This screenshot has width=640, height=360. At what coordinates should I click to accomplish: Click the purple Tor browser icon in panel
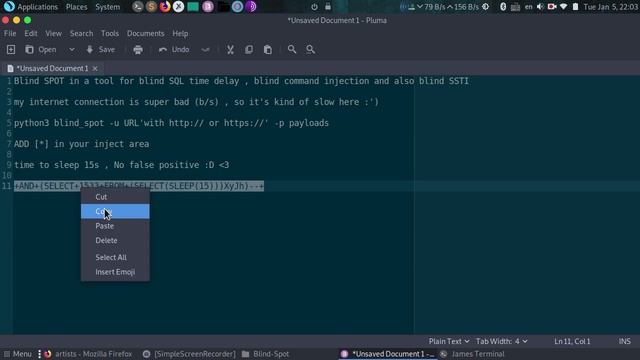tap(251, 7)
